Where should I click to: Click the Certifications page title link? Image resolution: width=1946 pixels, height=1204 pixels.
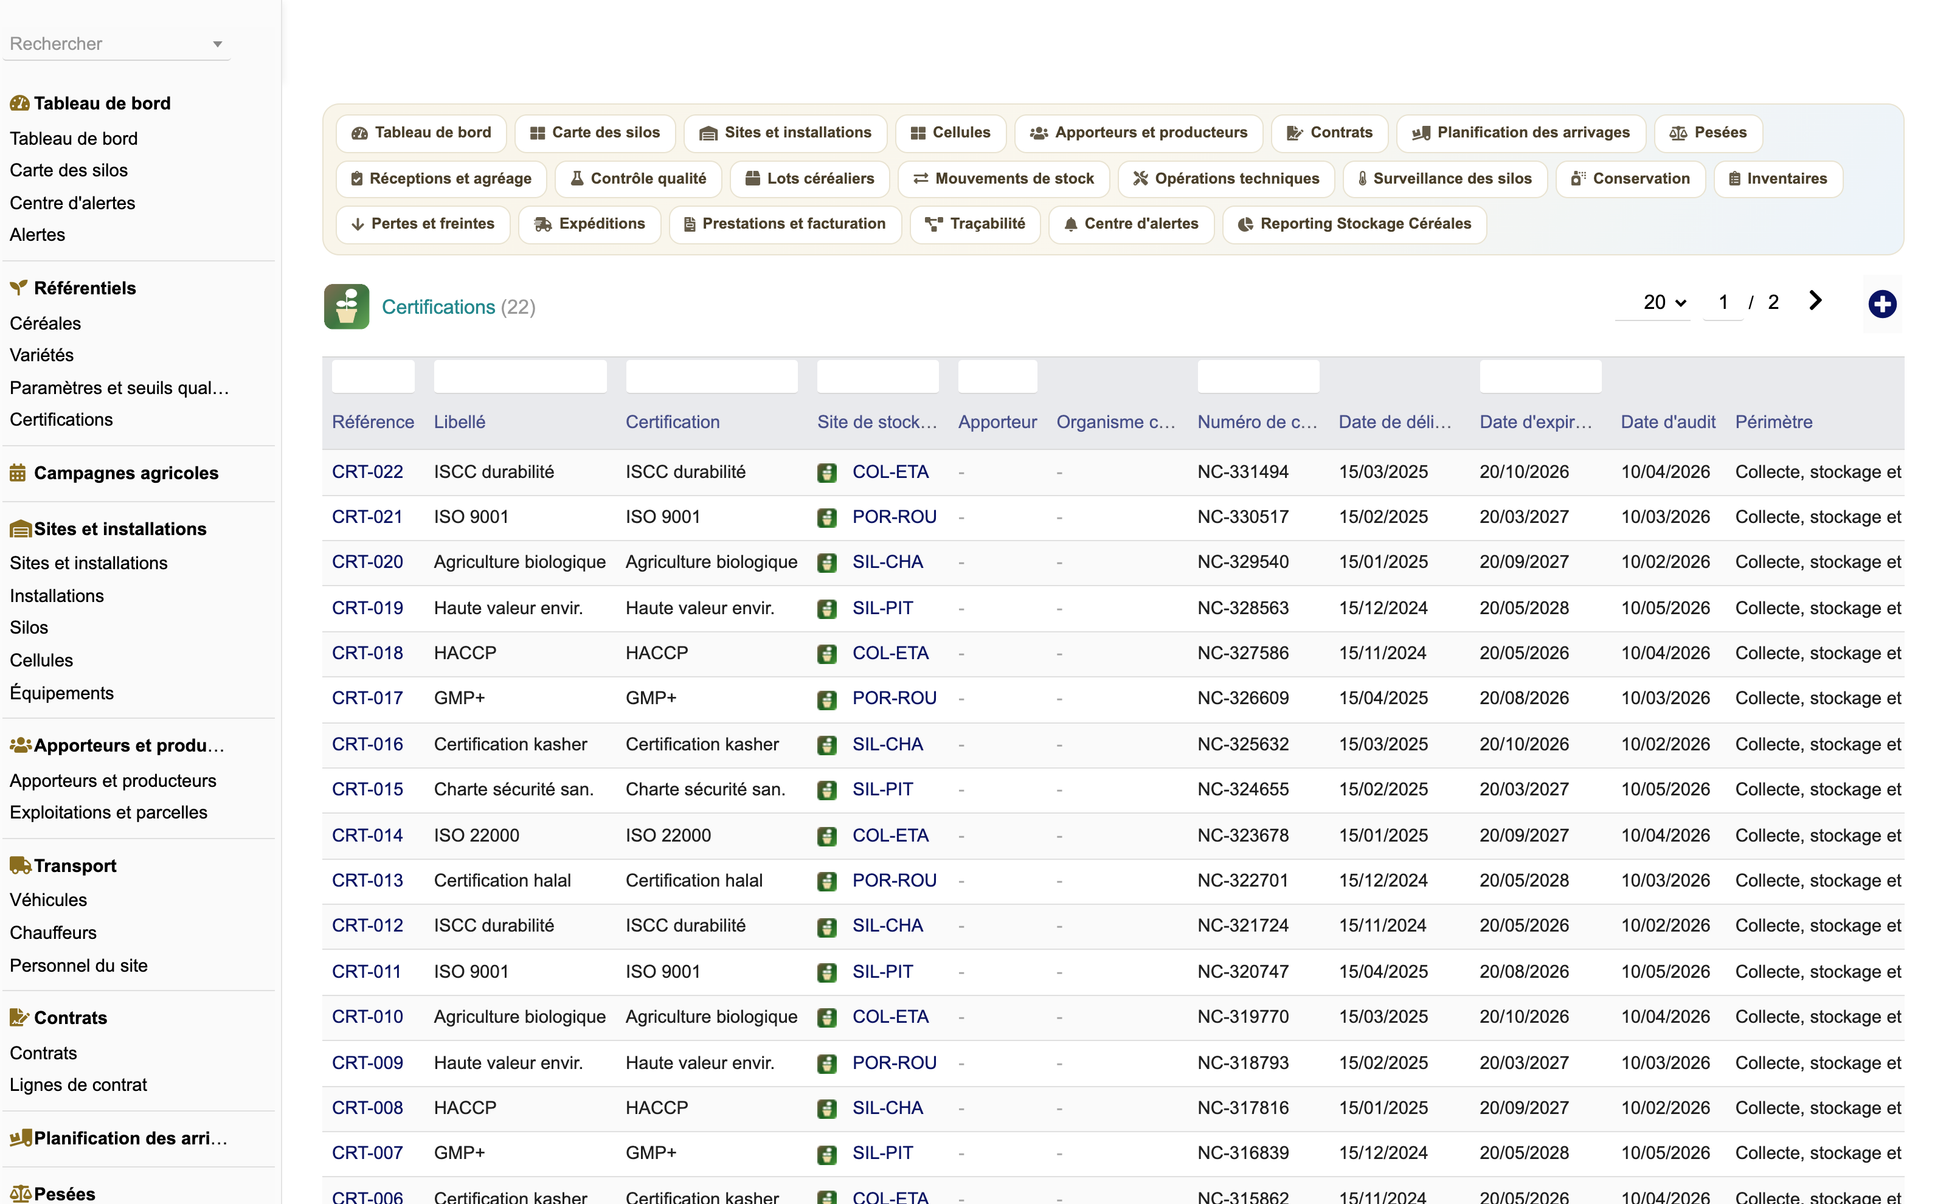click(x=438, y=307)
